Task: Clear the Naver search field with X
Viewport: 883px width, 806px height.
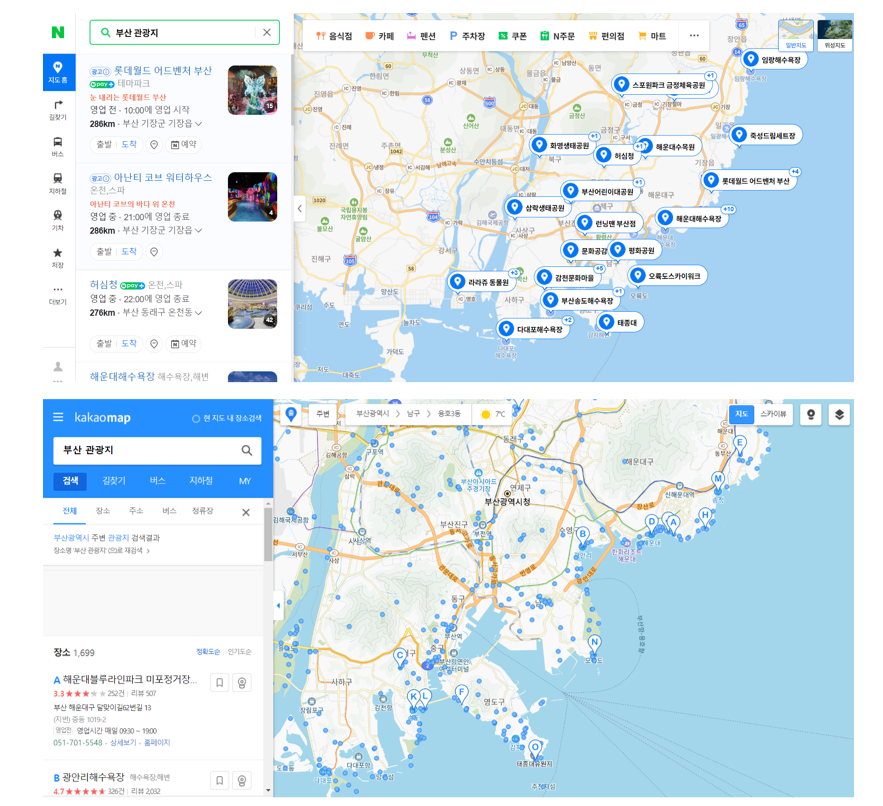Action: tap(267, 33)
